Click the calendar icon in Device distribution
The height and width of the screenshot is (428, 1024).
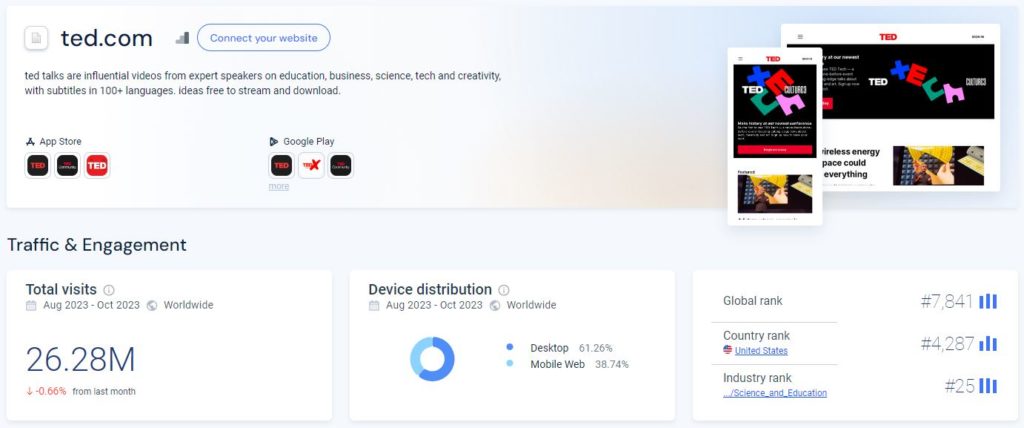374,305
